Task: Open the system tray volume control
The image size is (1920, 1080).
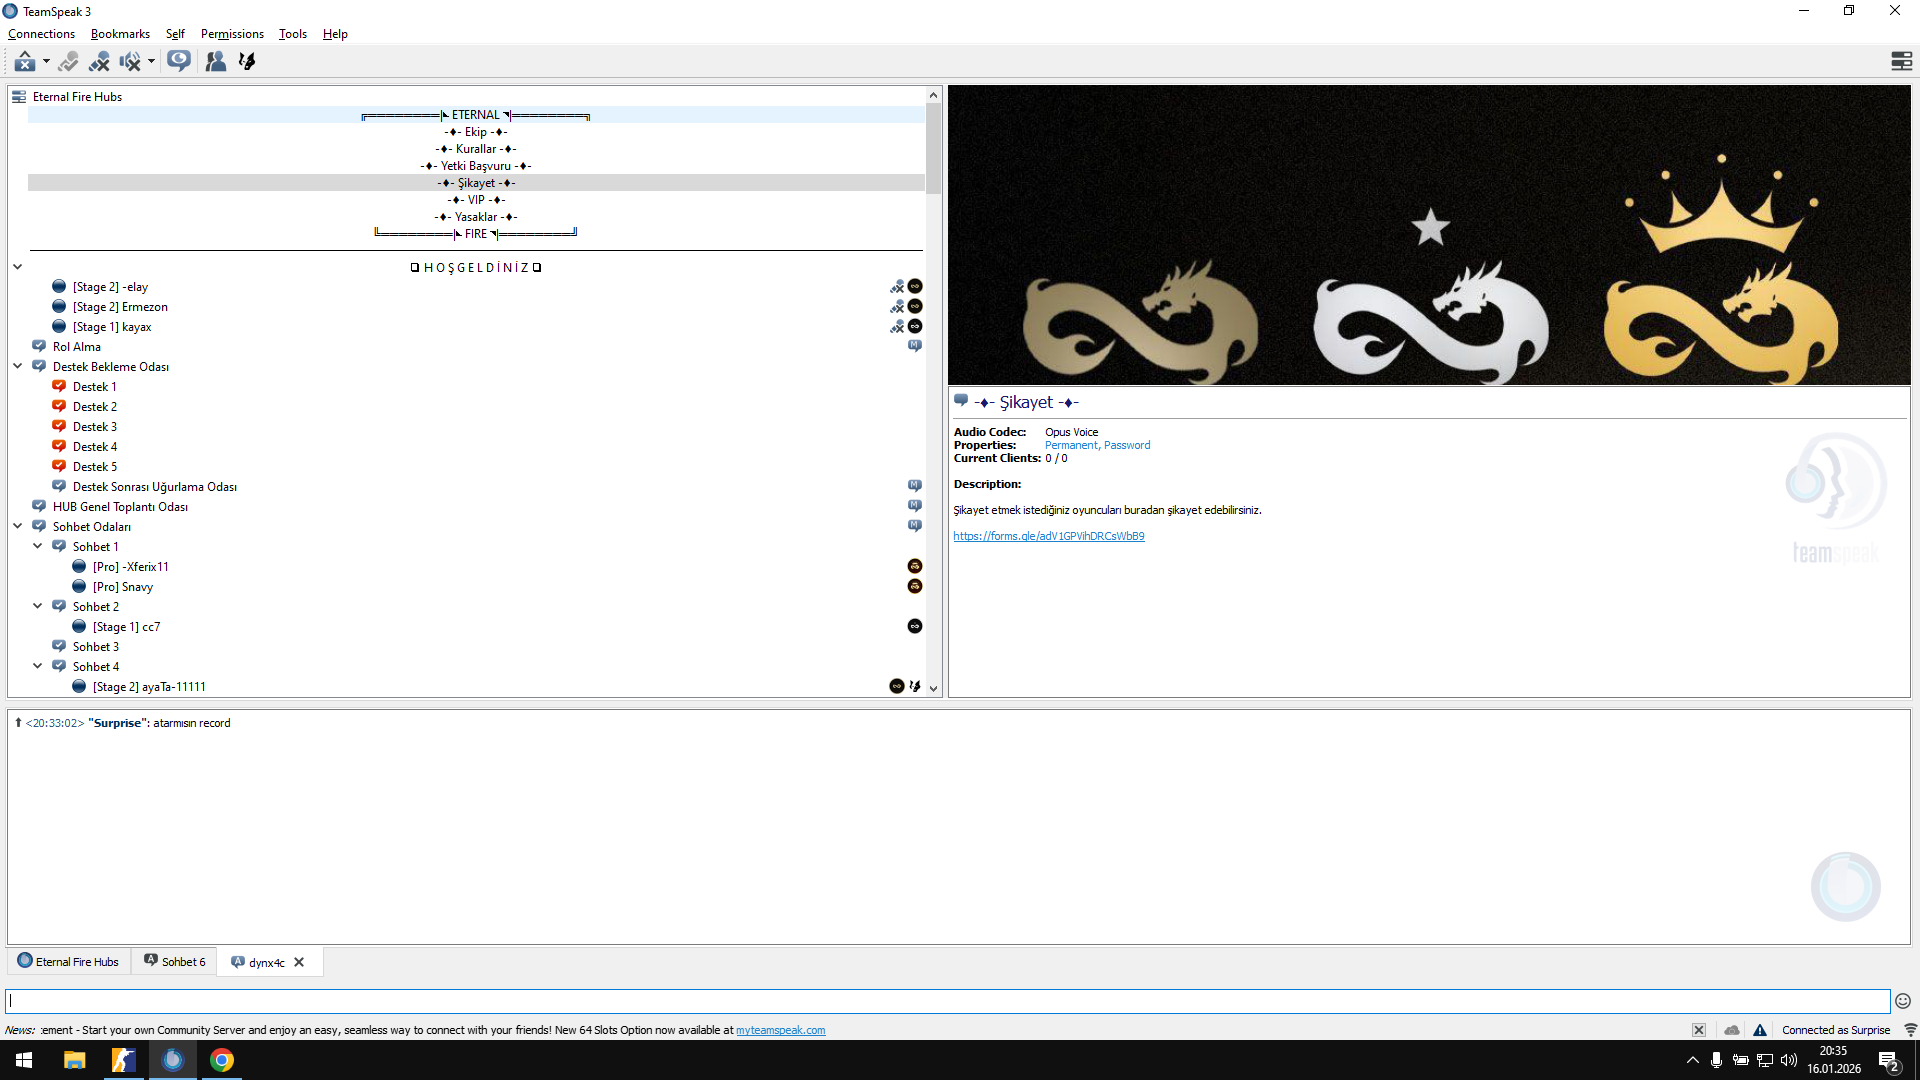Action: click(1789, 1060)
